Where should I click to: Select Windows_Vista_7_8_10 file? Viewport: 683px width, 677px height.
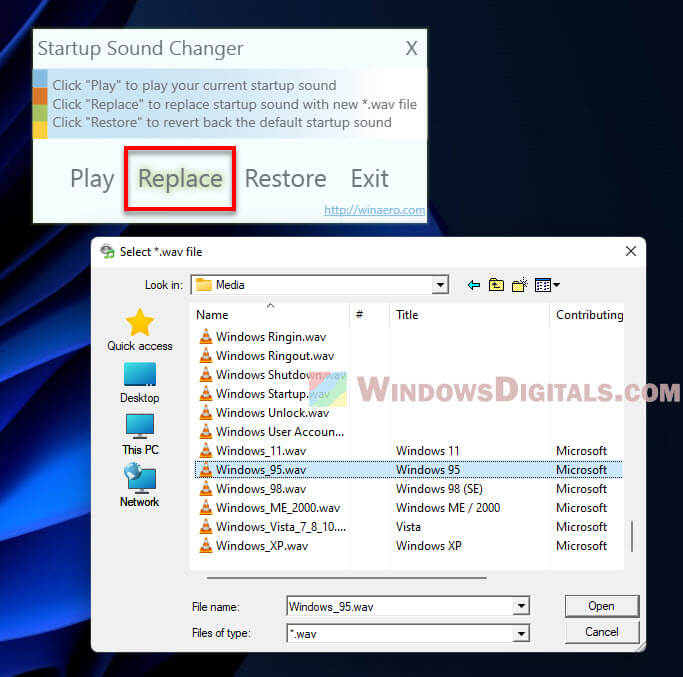272,527
